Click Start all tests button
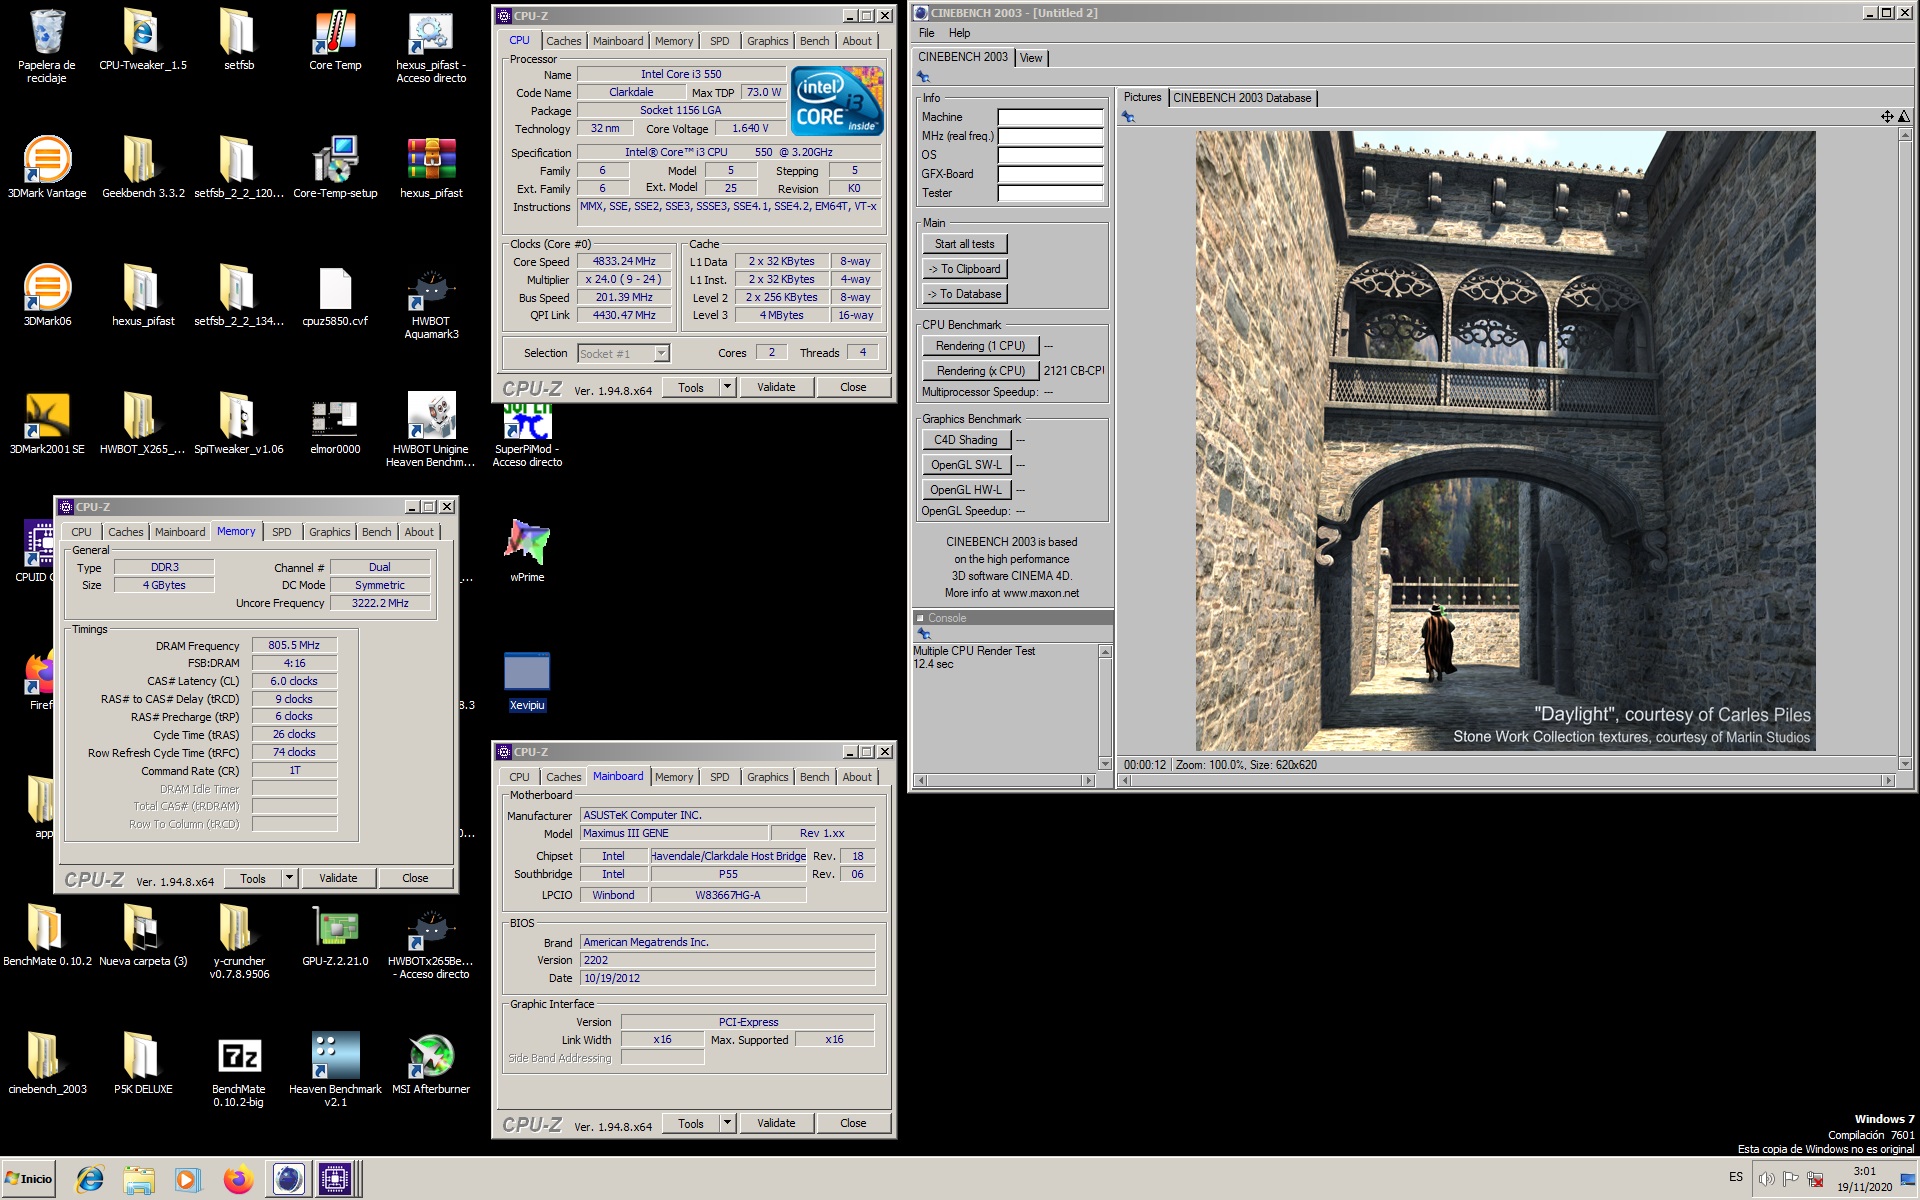 (964, 244)
